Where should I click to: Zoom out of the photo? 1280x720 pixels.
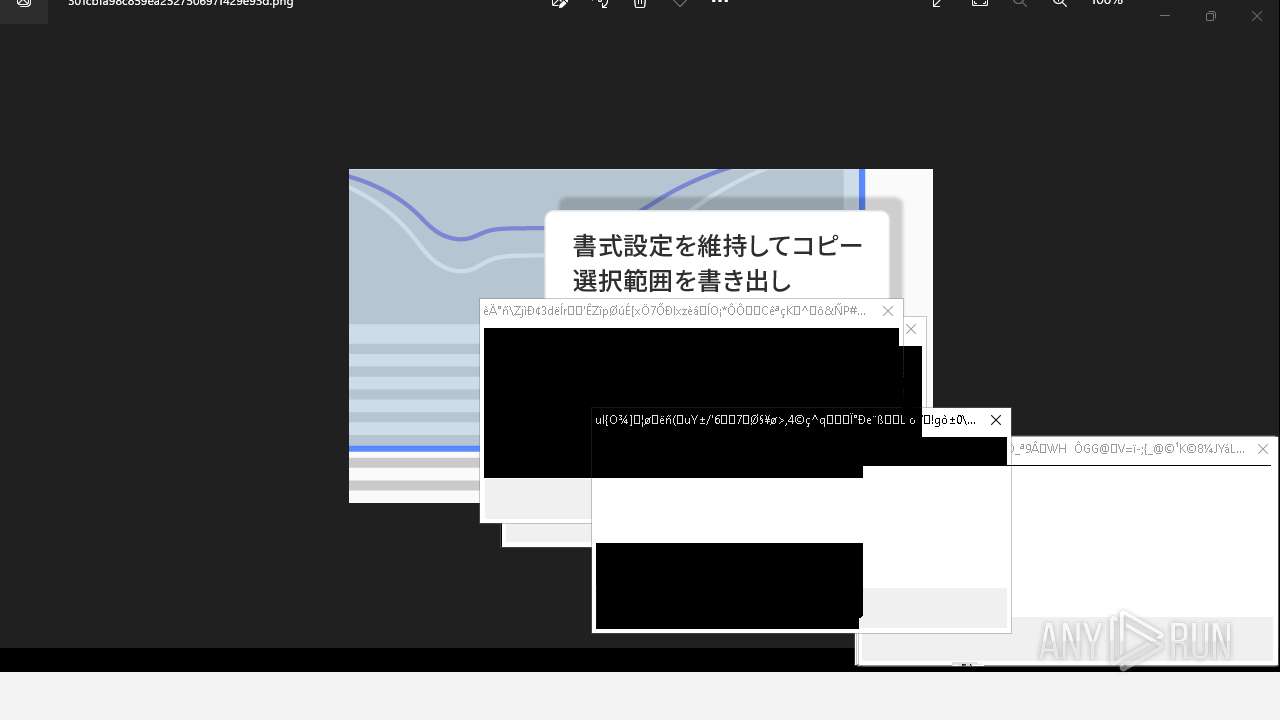click(1020, 3)
